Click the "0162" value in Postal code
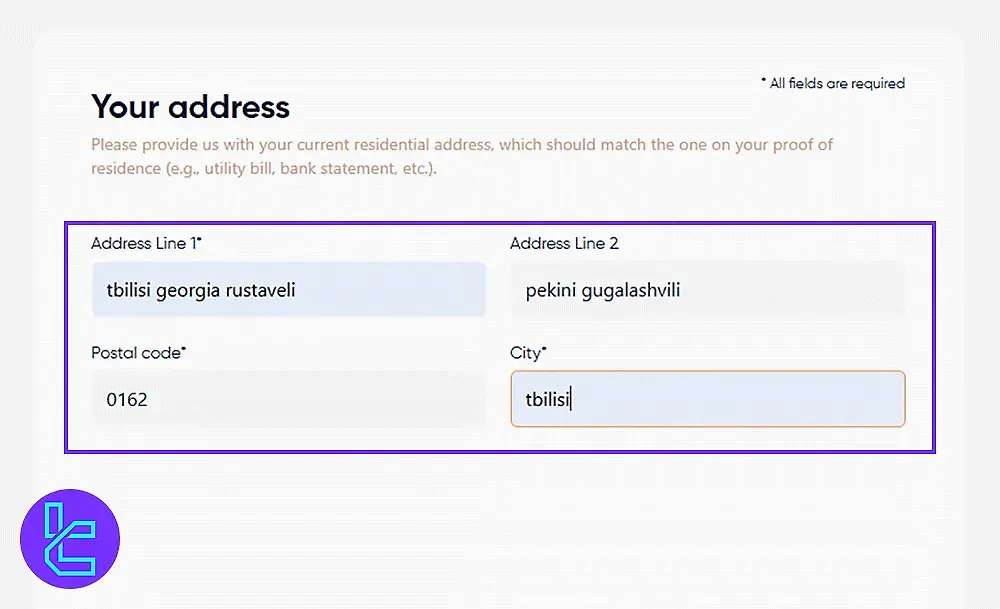Viewport: 1000px width, 609px height. pos(127,400)
